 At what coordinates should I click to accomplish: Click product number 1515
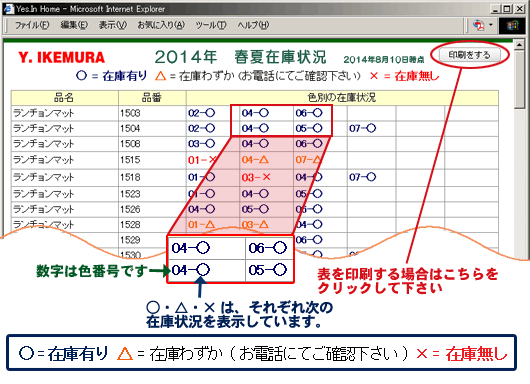130,160
